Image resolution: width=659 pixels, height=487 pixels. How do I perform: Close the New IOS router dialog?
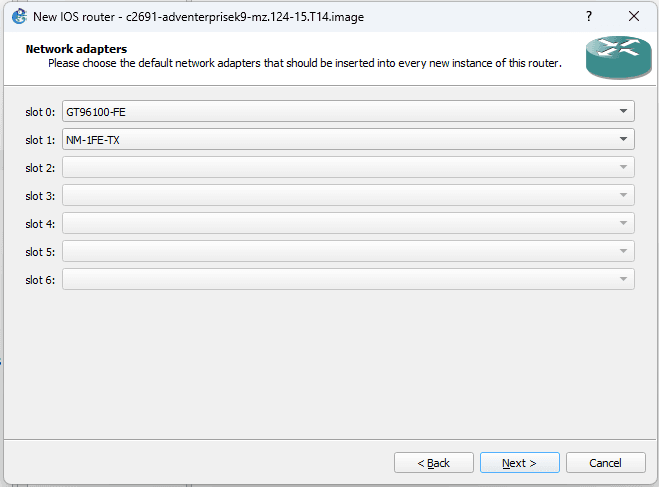[634, 17]
